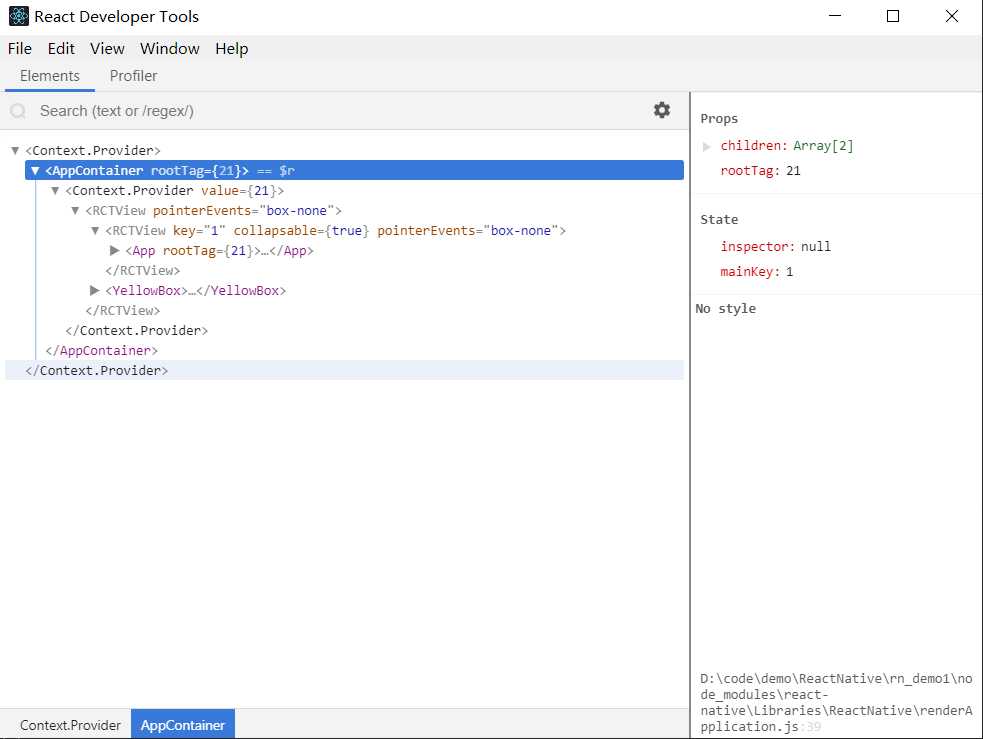The width and height of the screenshot is (983, 739).
Task: Open the Edit menu
Action: (61, 48)
